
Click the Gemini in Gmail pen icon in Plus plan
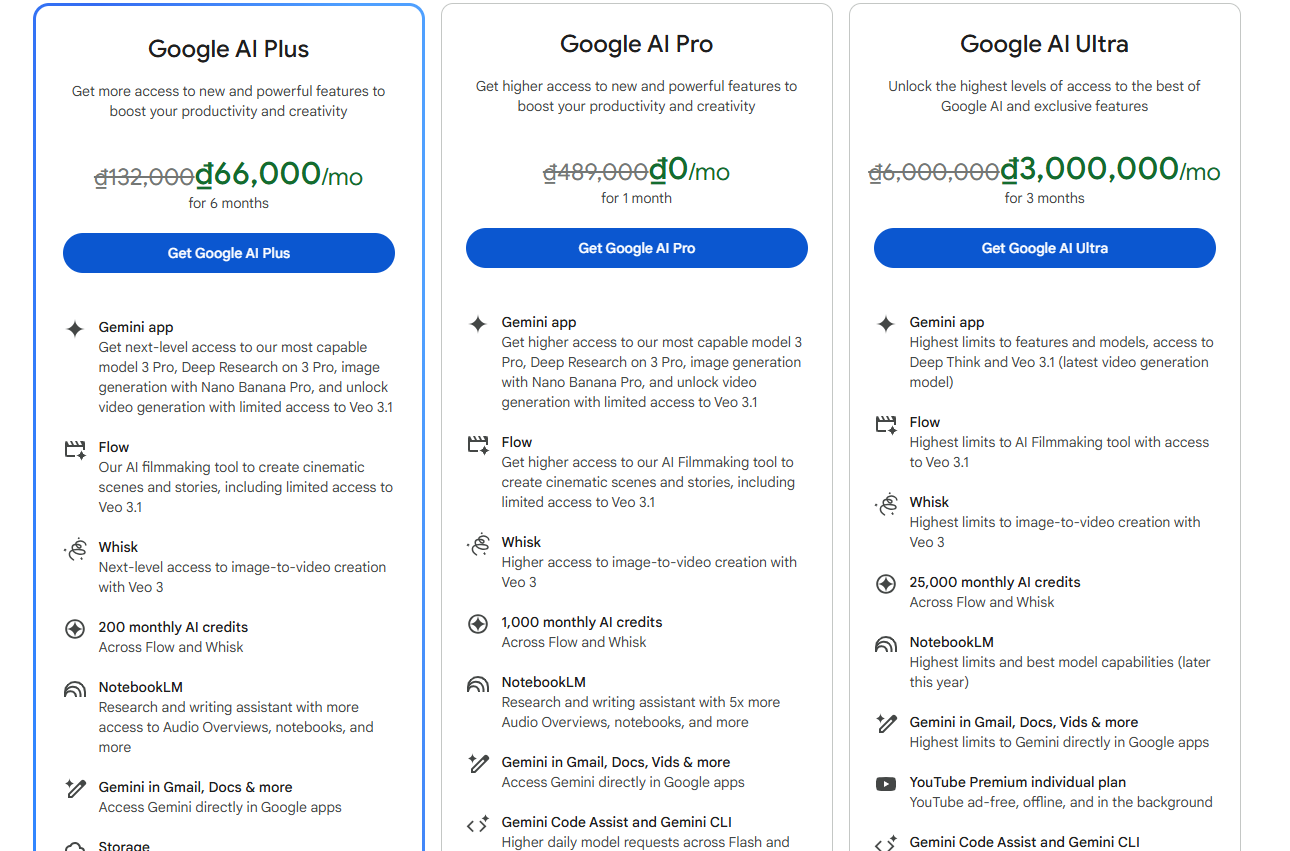click(x=75, y=789)
